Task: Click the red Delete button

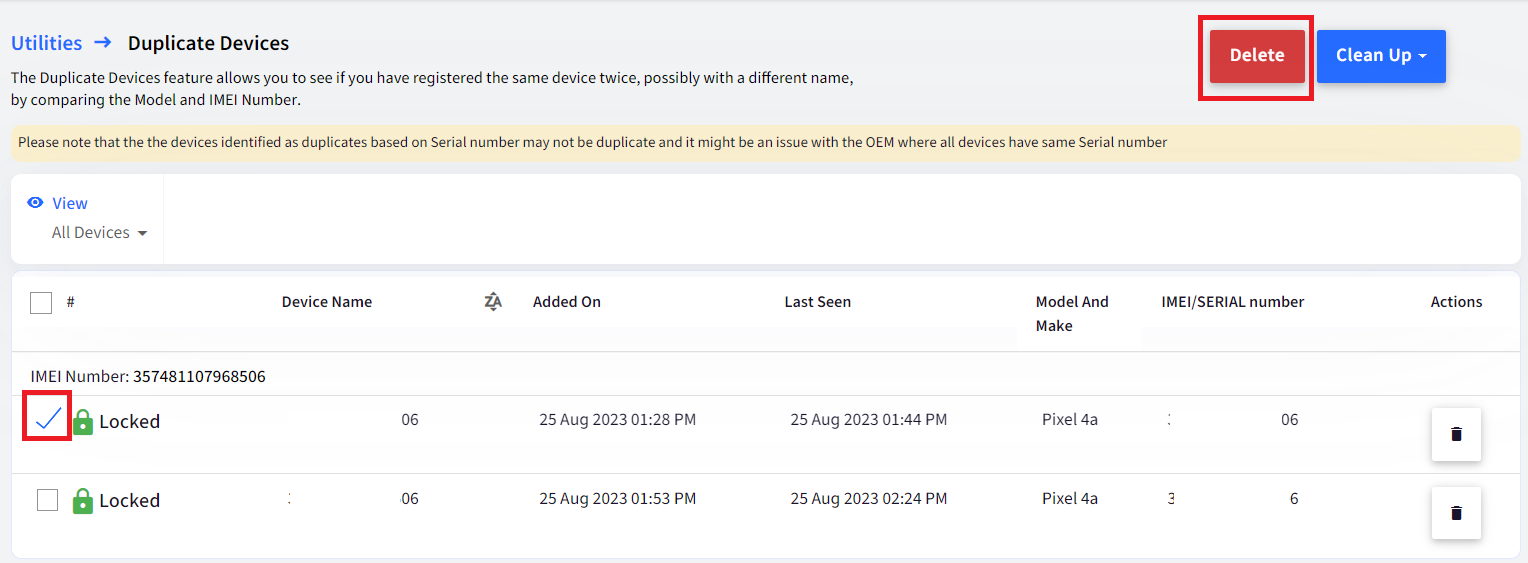Action: pos(1257,56)
